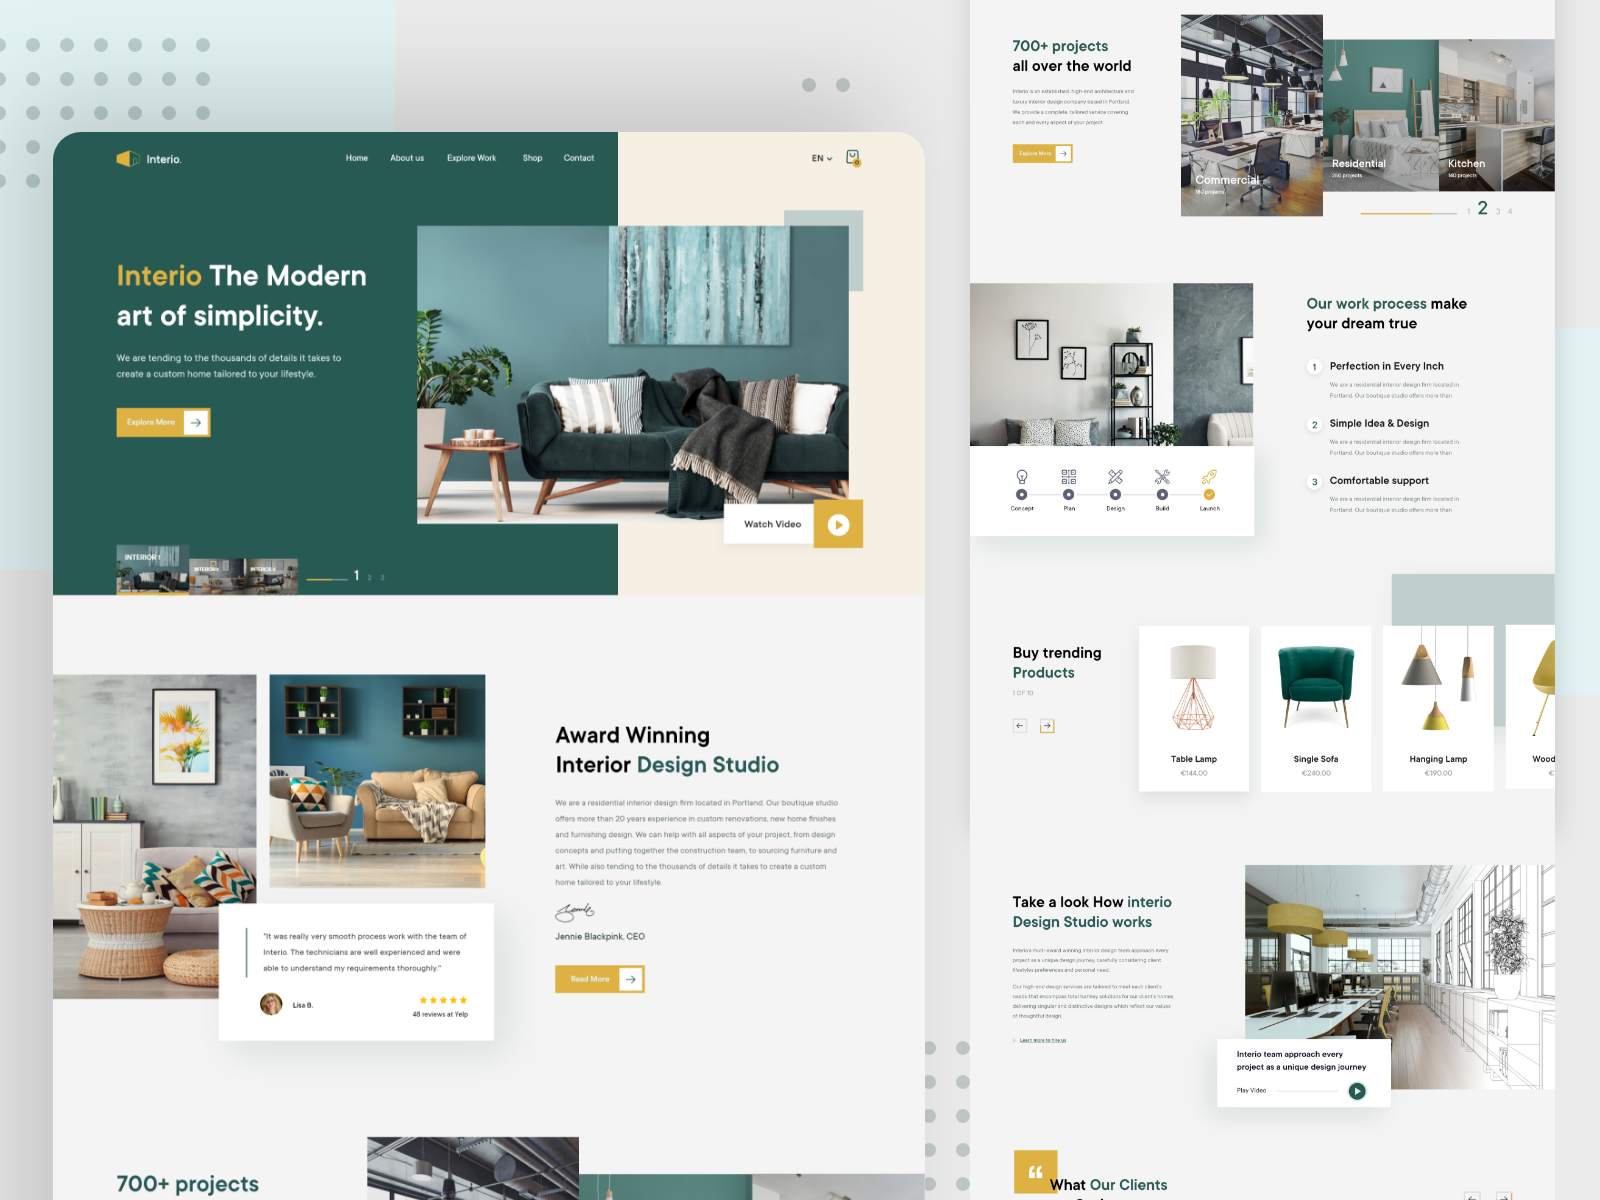Go to next trending product arrow
1600x1200 pixels.
pos(1047,726)
